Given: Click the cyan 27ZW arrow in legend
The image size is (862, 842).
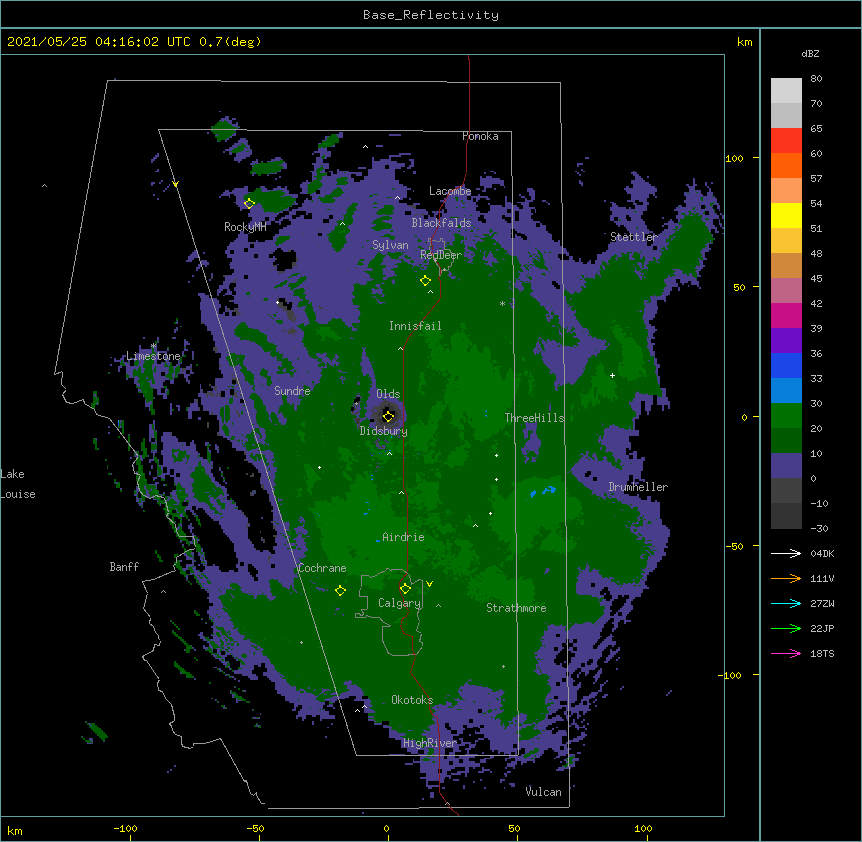Looking at the screenshot, I should (786, 603).
